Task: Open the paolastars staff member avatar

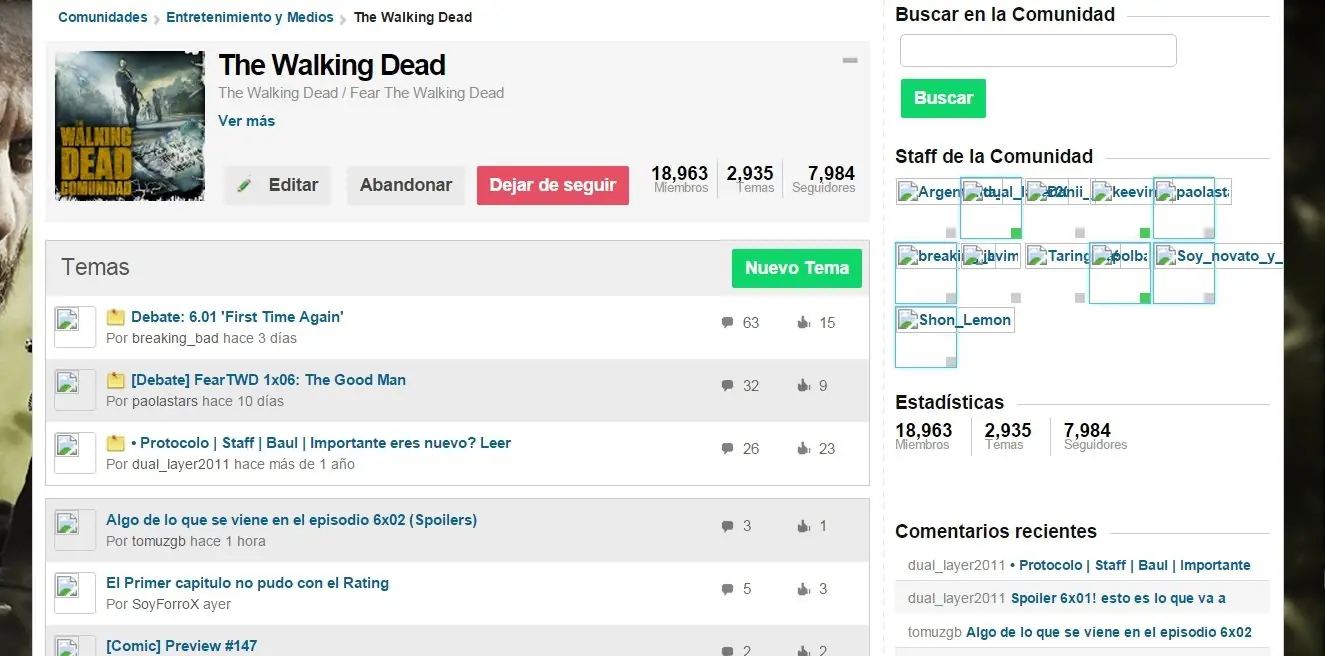Action: tap(1184, 208)
